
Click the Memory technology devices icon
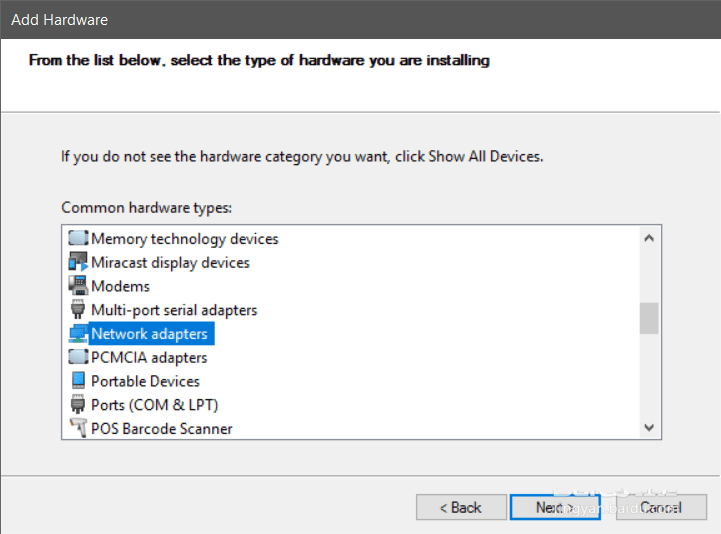[x=77, y=239]
